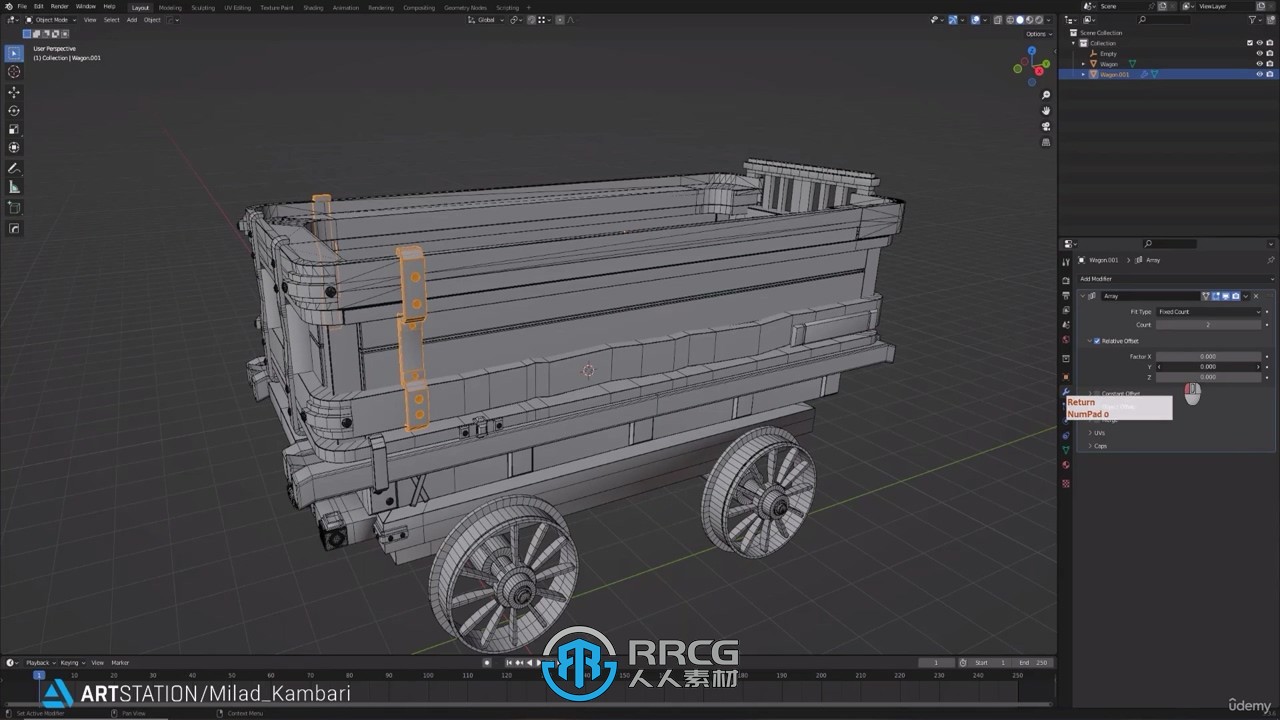Click the Blender logo menu icon
The height and width of the screenshot is (720, 1280).
point(7,6)
